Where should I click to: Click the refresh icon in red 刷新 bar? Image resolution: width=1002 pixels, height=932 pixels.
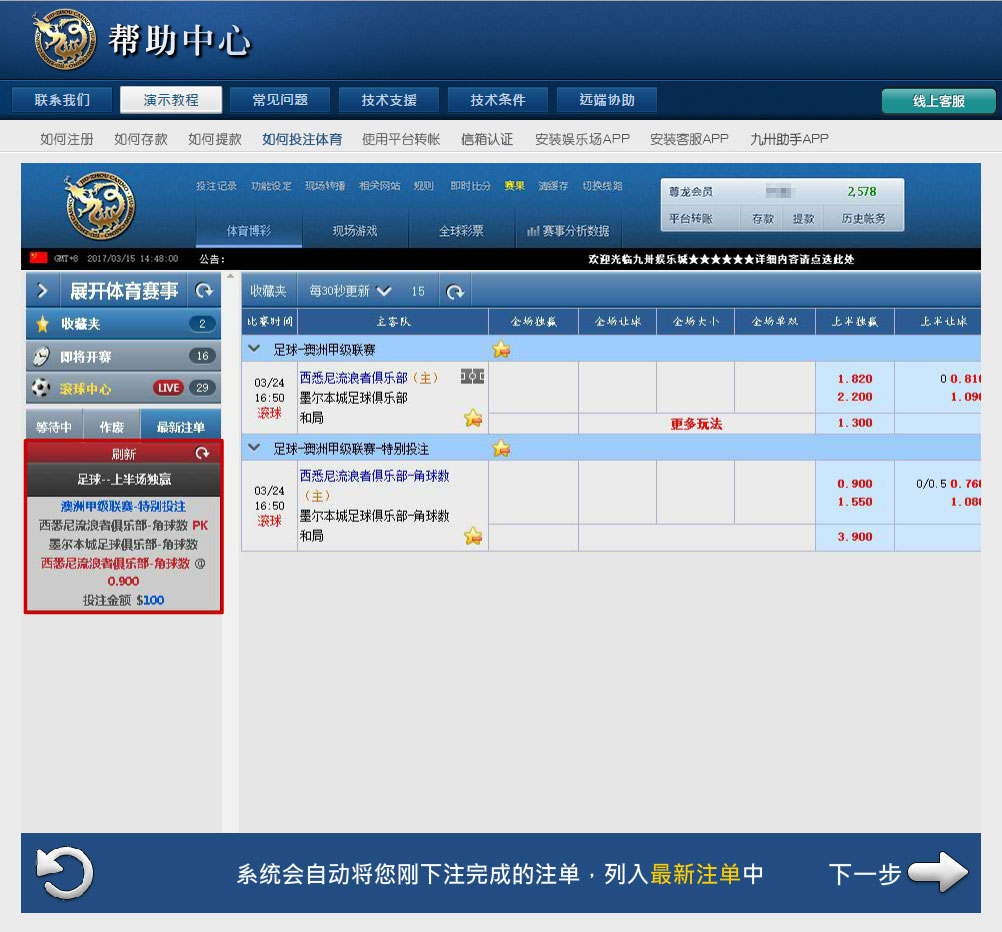click(x=203, y=454)
